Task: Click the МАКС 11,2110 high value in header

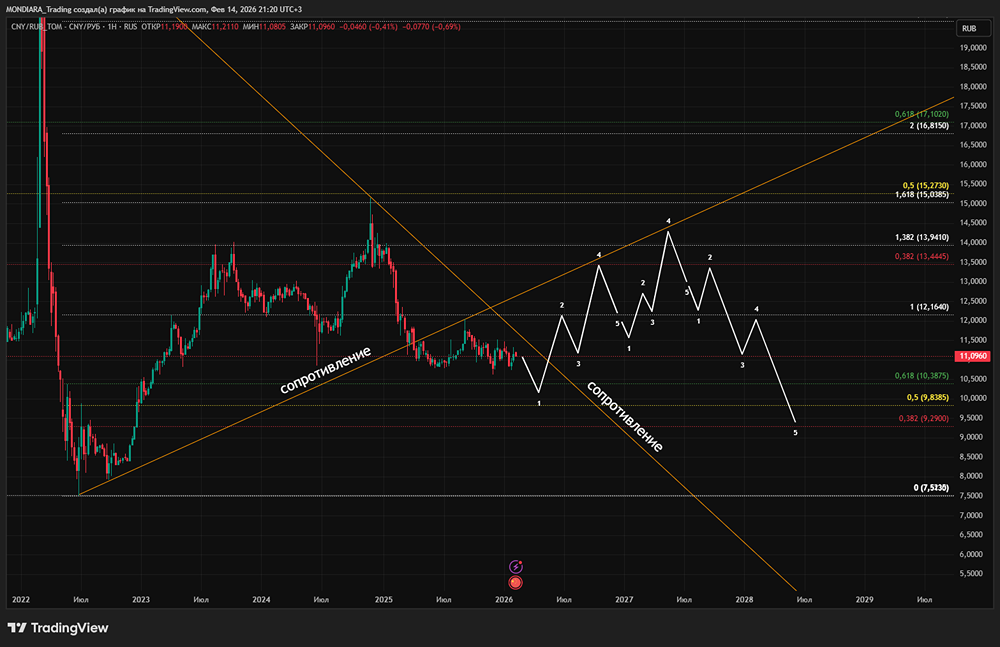Action: coord(215,27)
